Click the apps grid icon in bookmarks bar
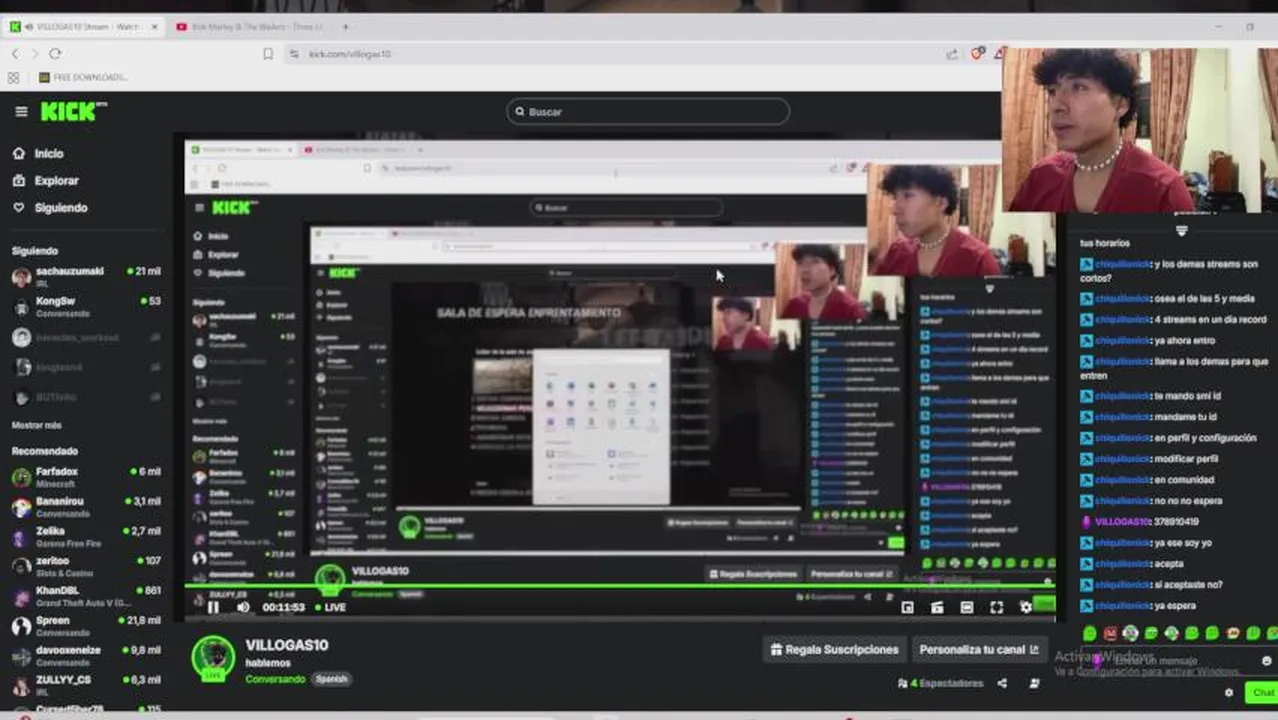 pyautogui.click(x=13, y=77)
